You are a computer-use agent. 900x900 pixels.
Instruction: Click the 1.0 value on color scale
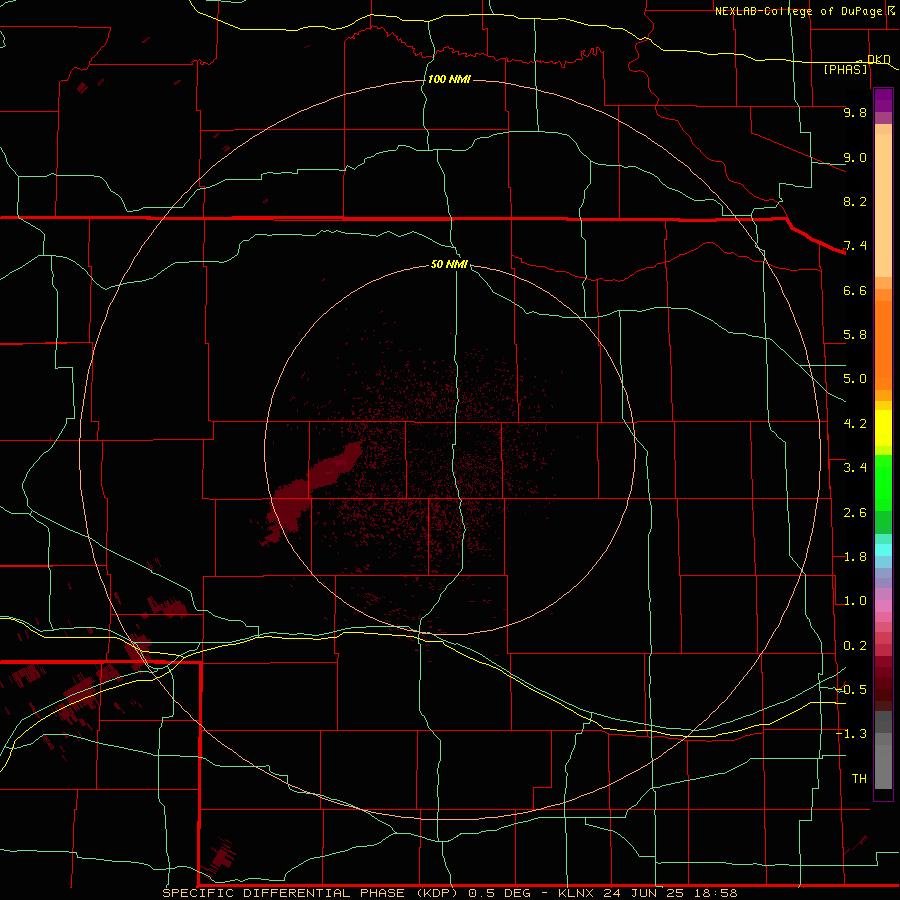855,601
